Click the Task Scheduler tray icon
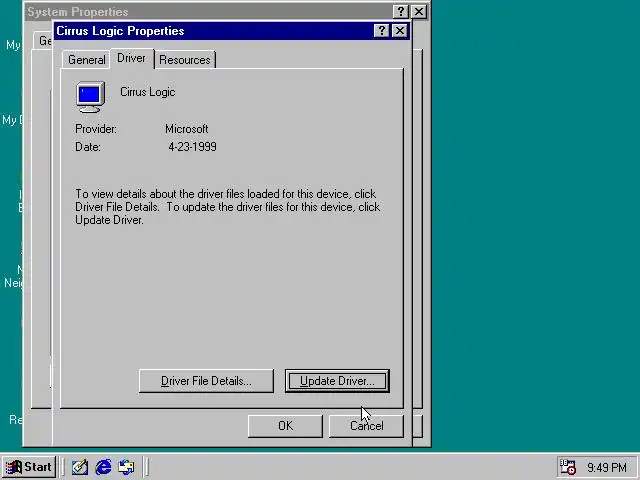 (568, 467)
